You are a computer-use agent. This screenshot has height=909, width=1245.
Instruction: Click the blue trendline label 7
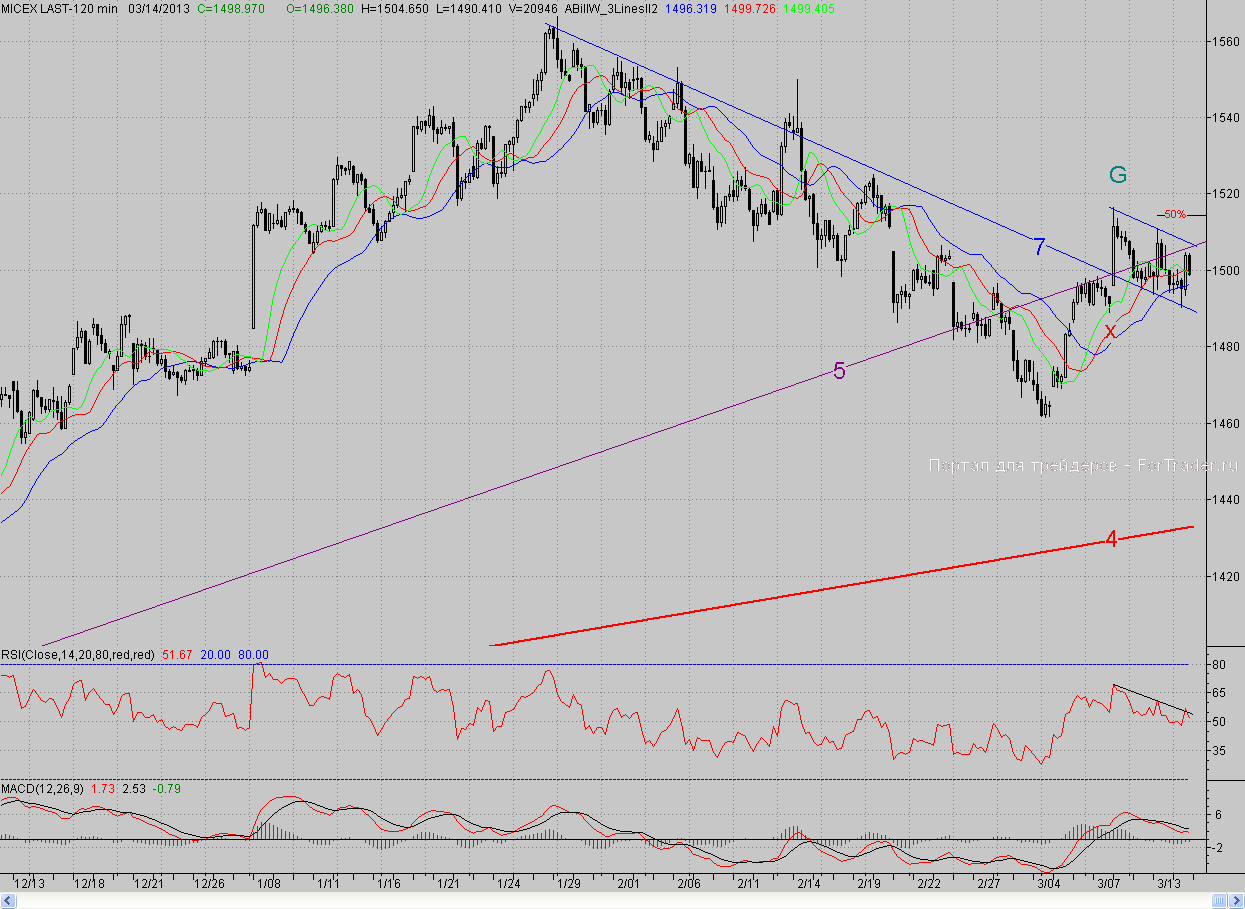pyautogui.click(x=1039, y=246)
